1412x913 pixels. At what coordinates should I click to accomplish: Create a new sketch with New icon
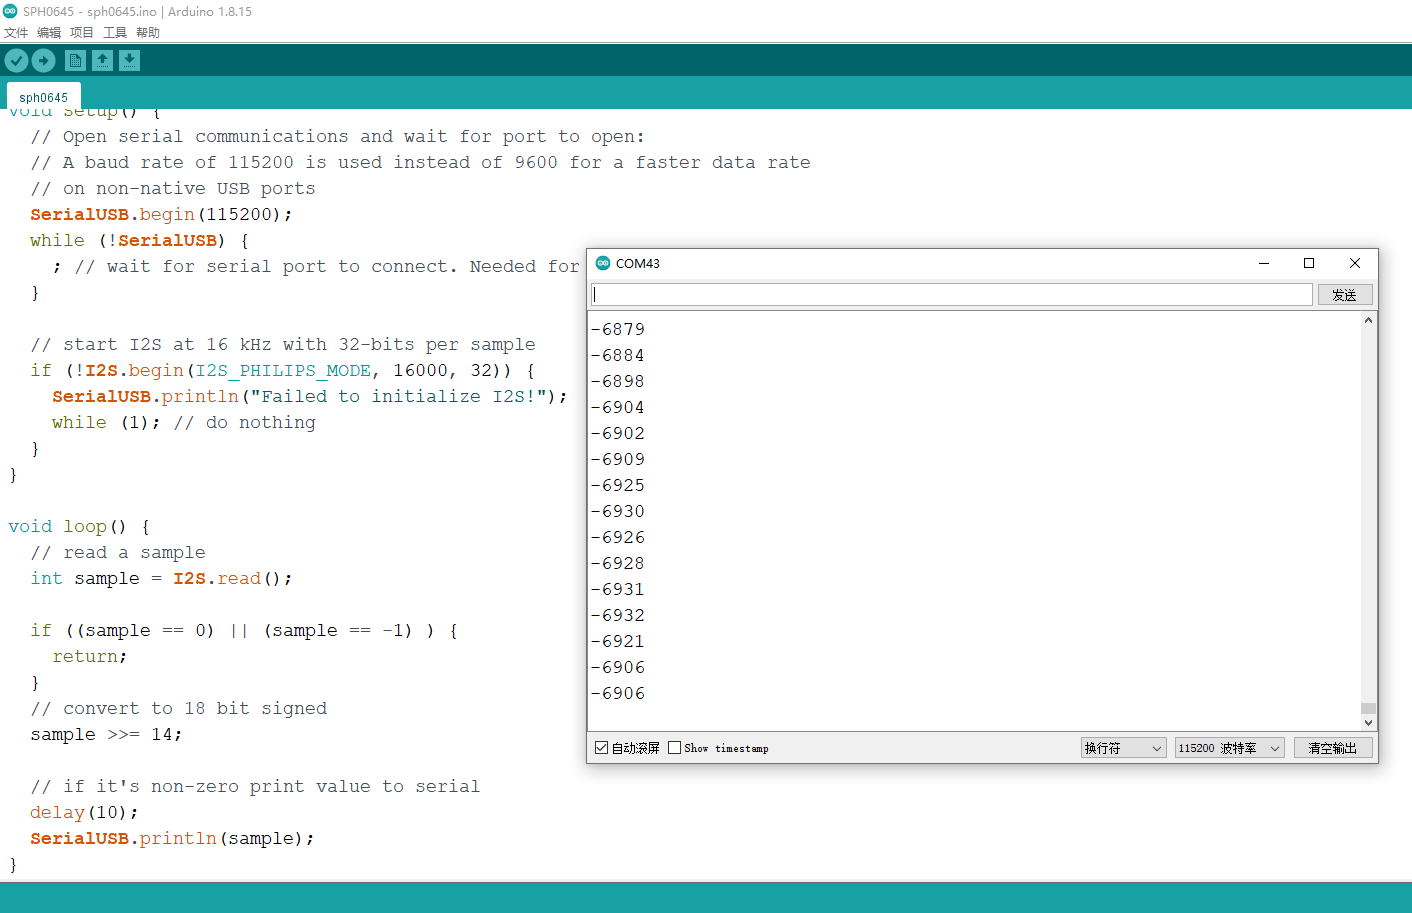click(x=75, y=61)
